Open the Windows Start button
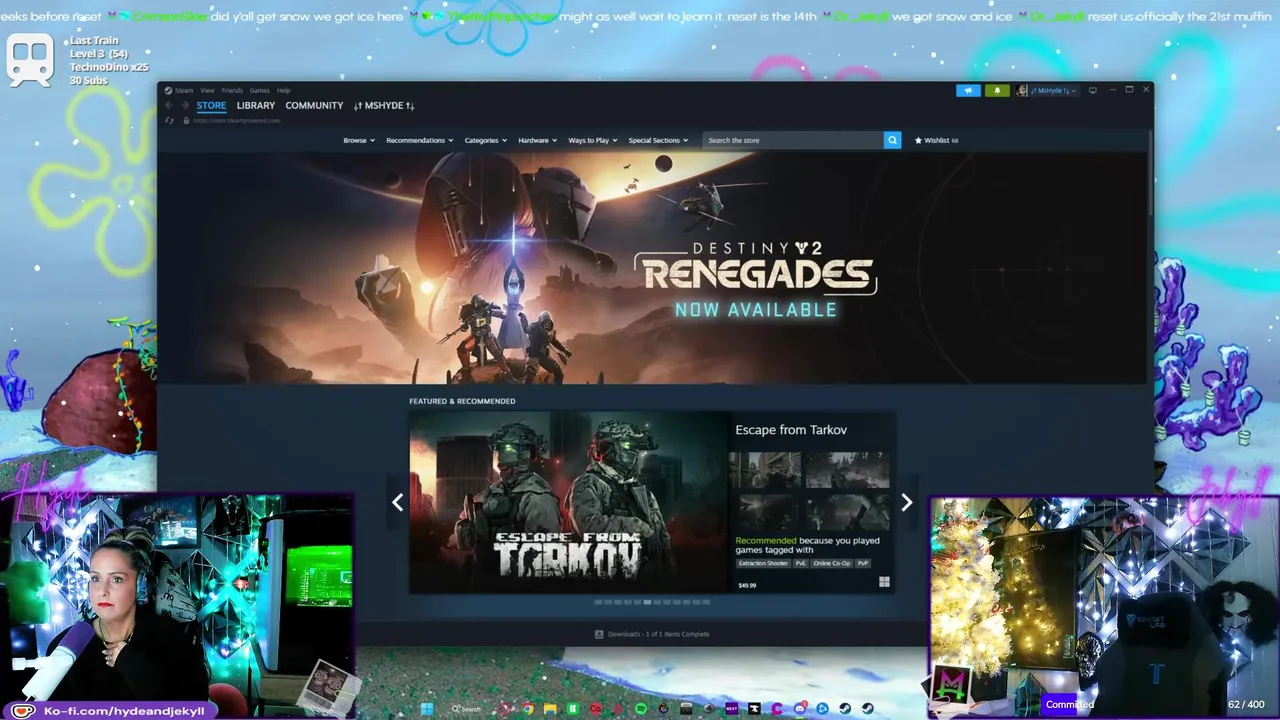 coord(427,709)
